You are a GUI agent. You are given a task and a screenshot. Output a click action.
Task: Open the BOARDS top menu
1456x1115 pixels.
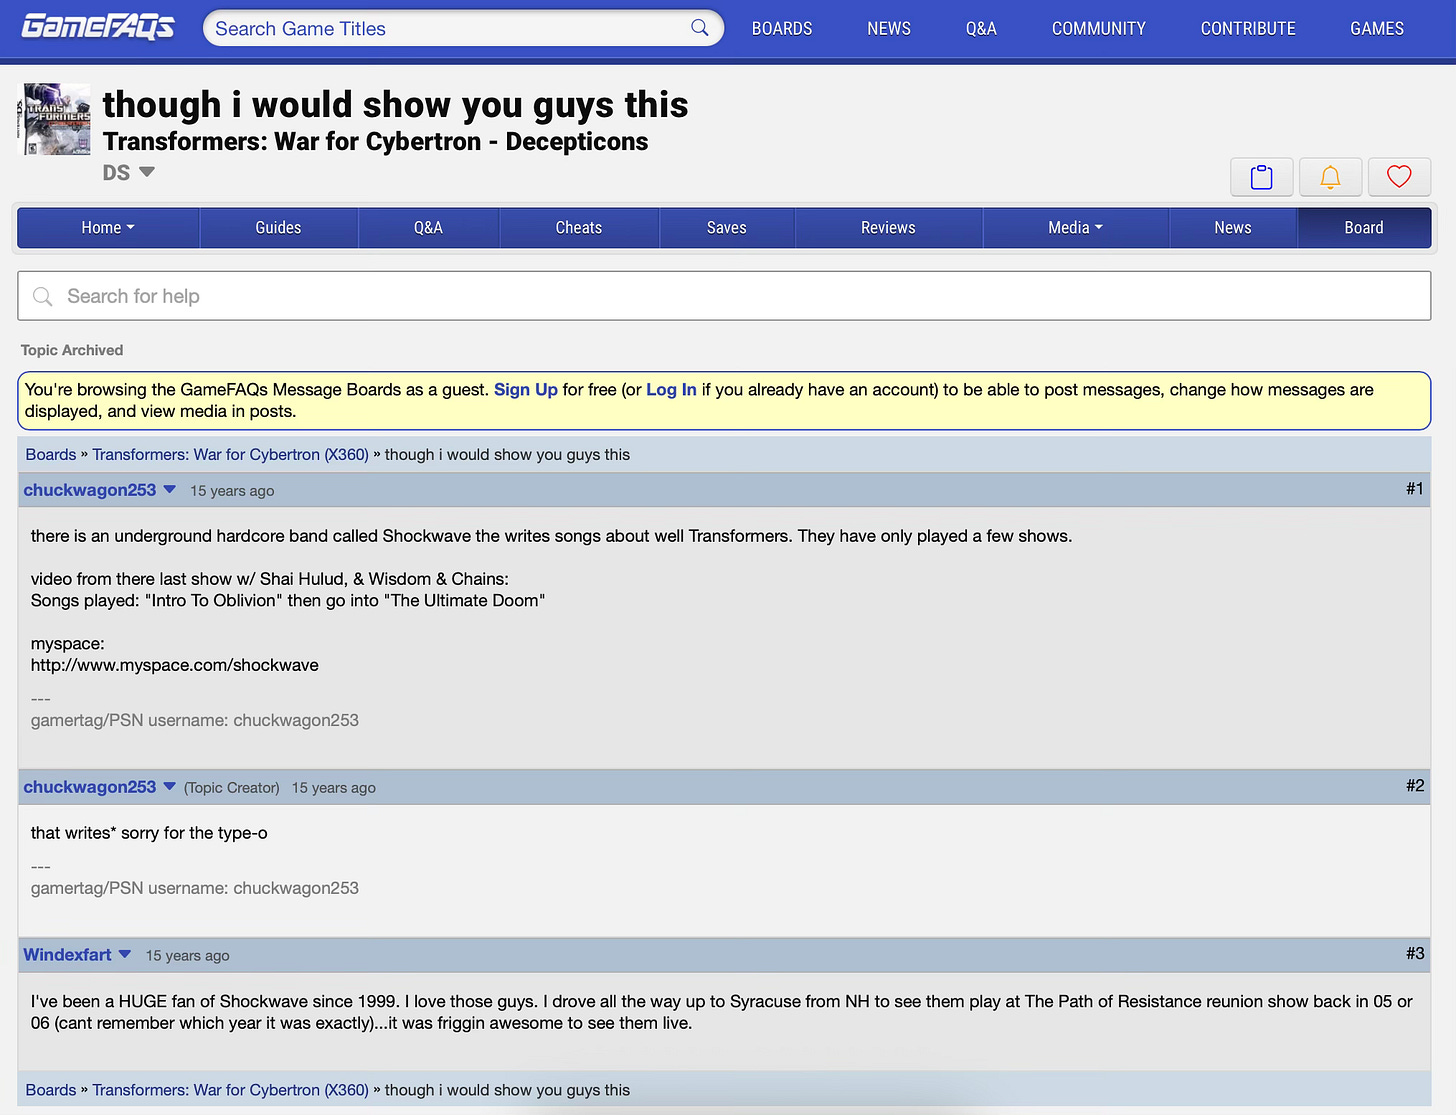[x=782, y=28]
